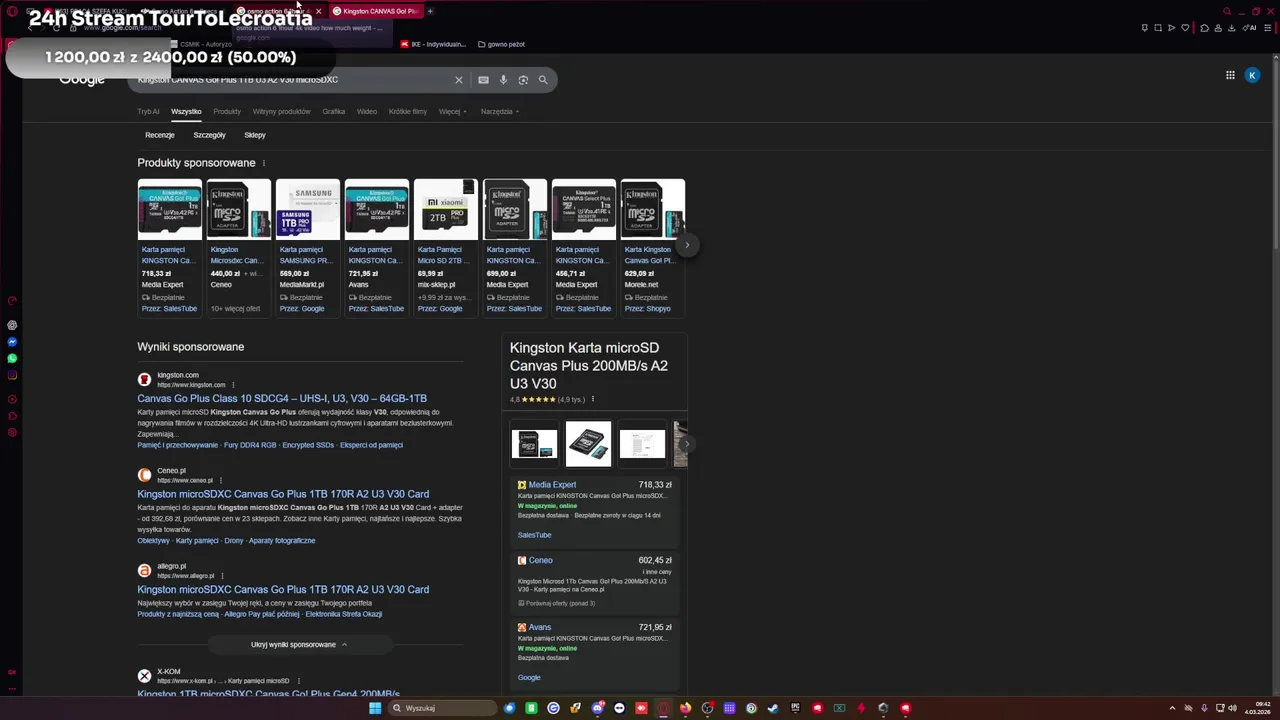Open Xiaomi 2TB Micro SD card
1280x720 pixels.
tap(445, 247)
